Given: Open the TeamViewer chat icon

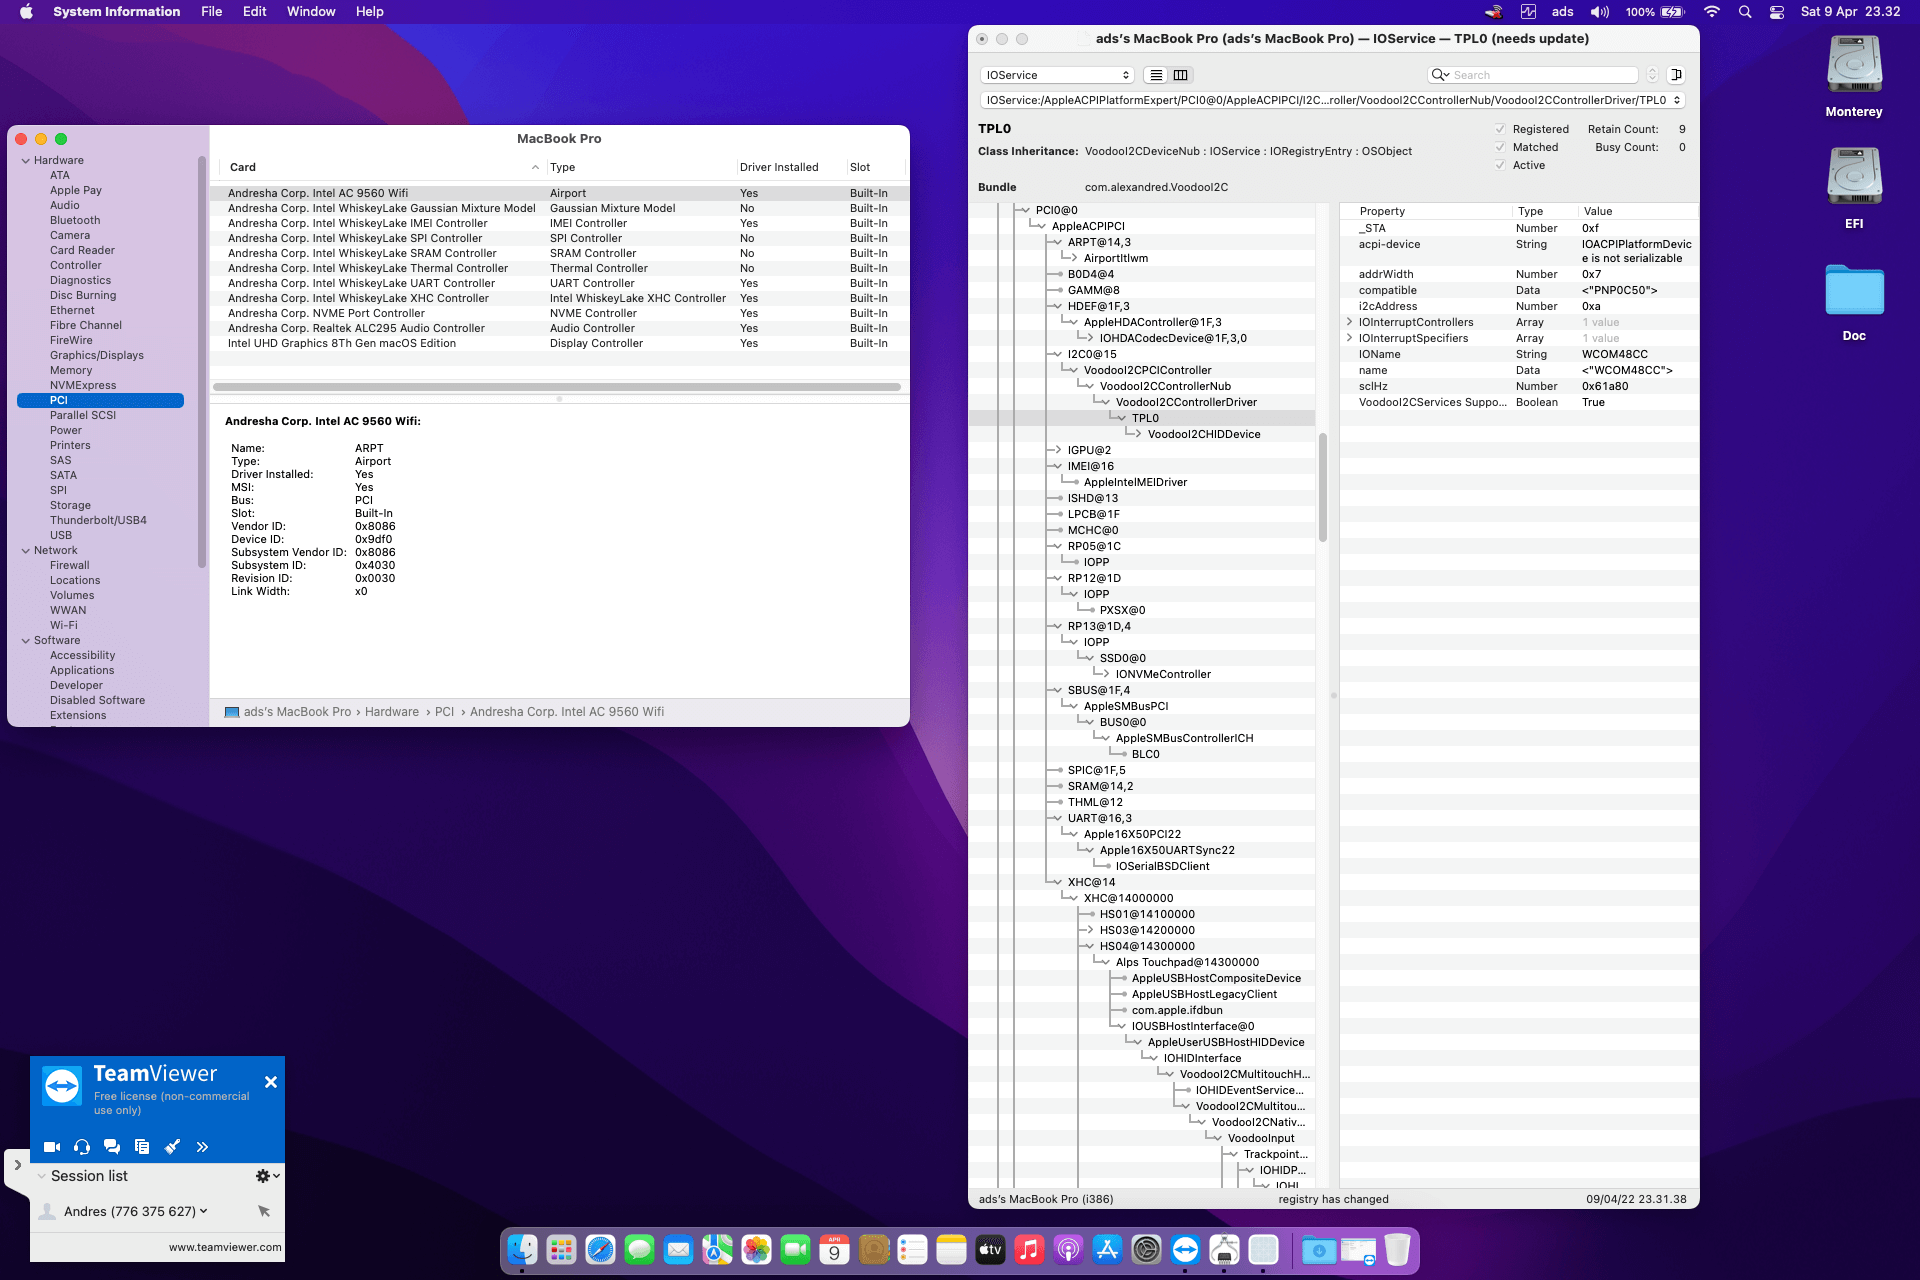Looking at the screenshot, I should [112, 1147].
